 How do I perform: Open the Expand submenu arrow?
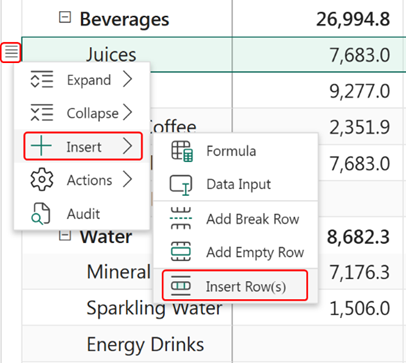point(127,80)
